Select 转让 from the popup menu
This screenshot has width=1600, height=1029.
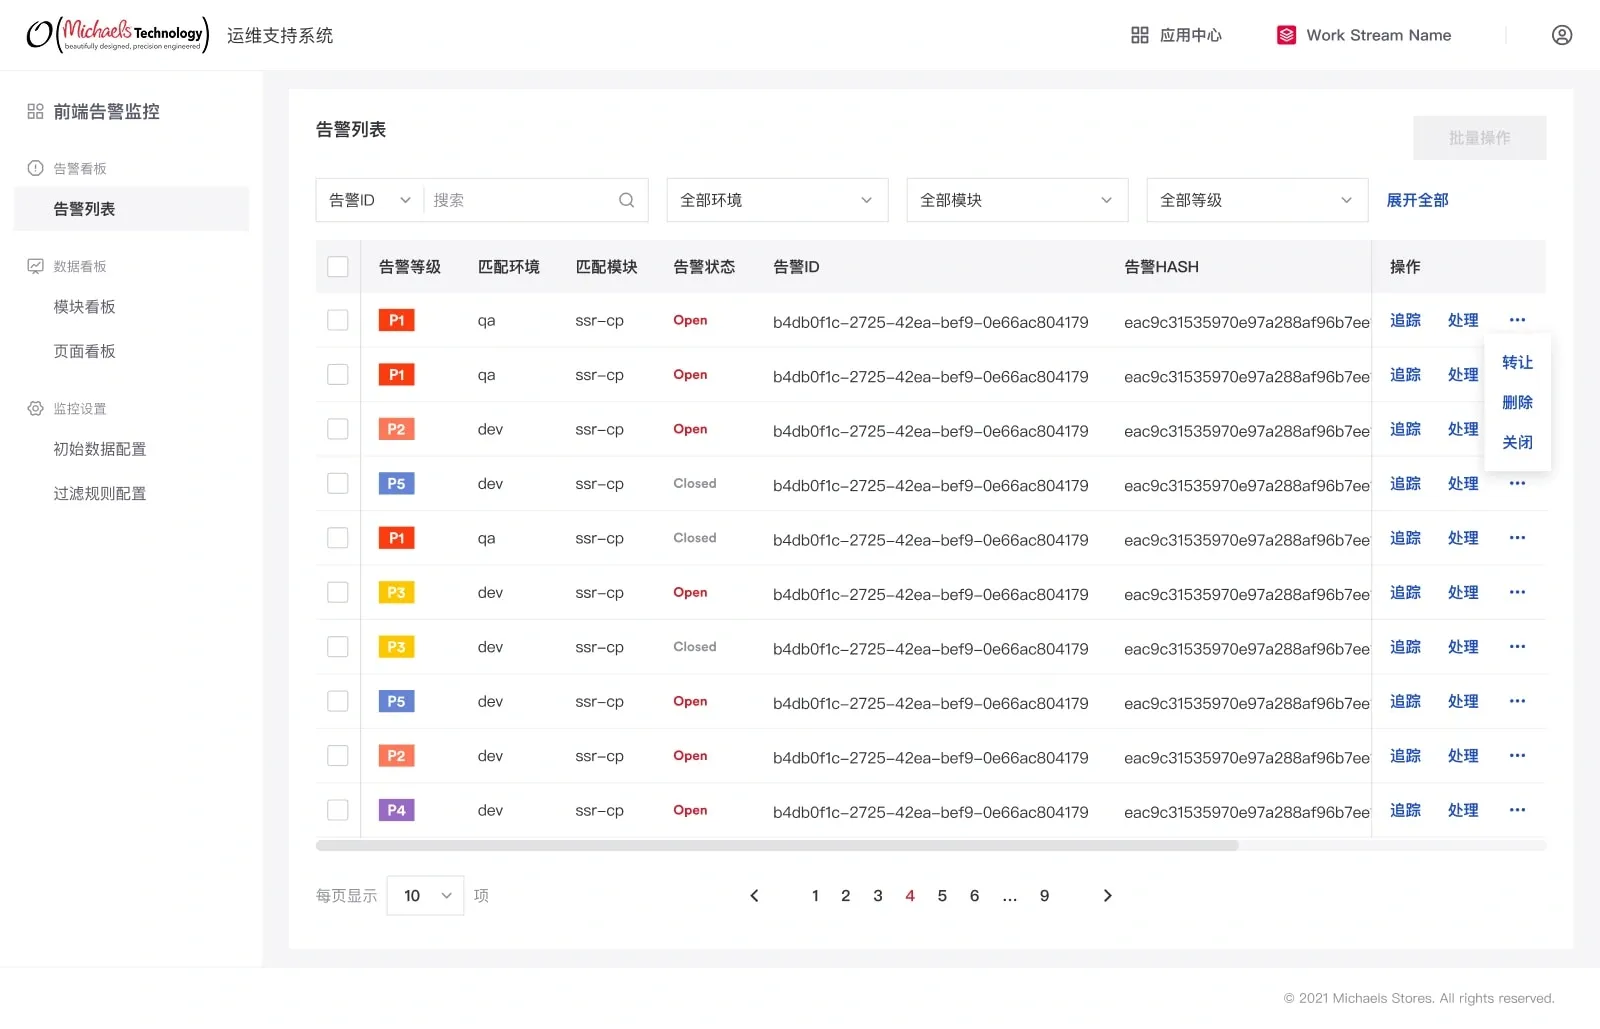1517,362
